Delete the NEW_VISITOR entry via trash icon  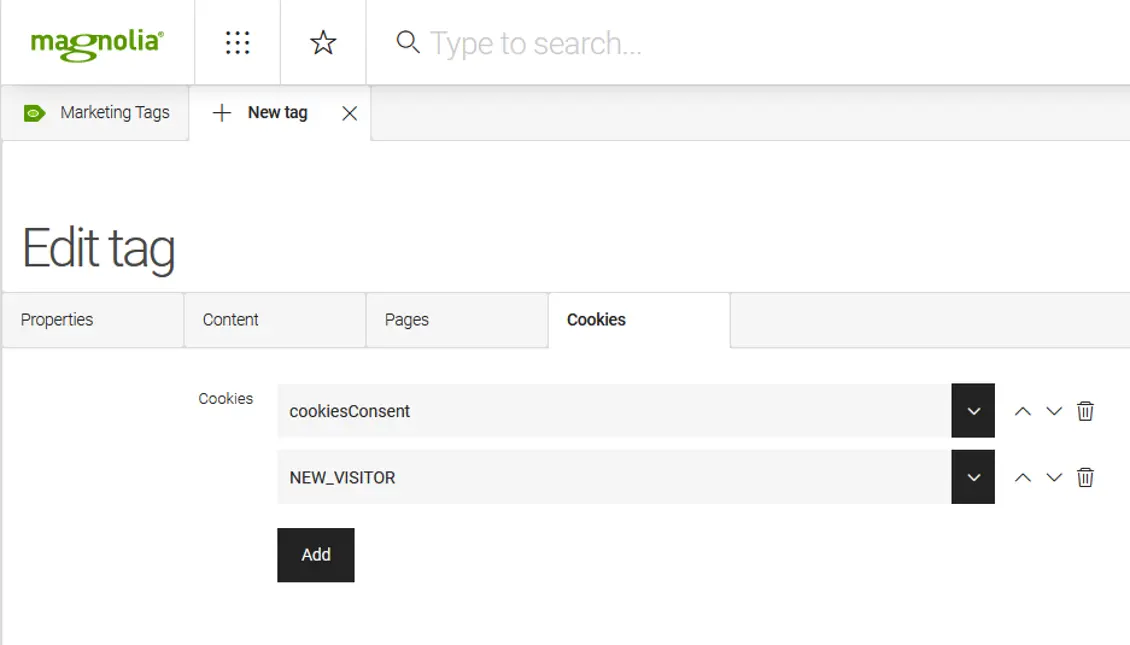pos(1083,477)
